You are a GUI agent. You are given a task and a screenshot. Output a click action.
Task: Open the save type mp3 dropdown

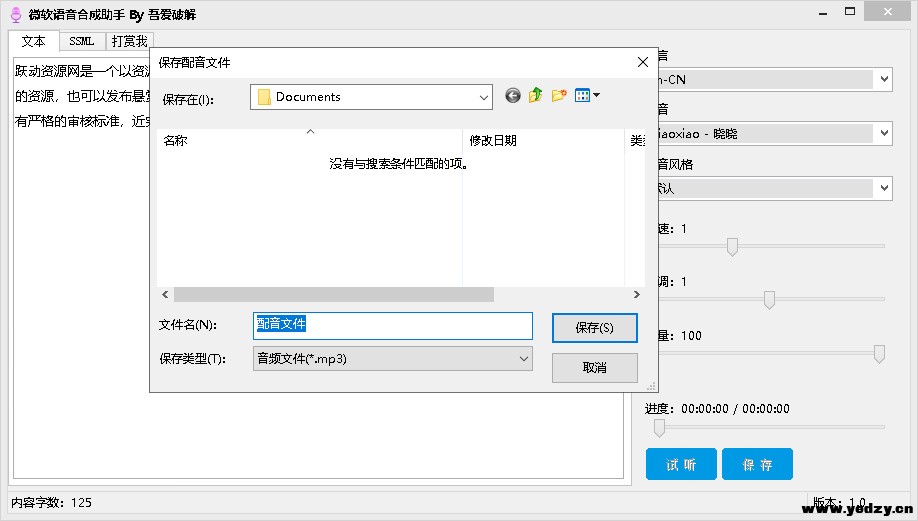coord(523,359)
